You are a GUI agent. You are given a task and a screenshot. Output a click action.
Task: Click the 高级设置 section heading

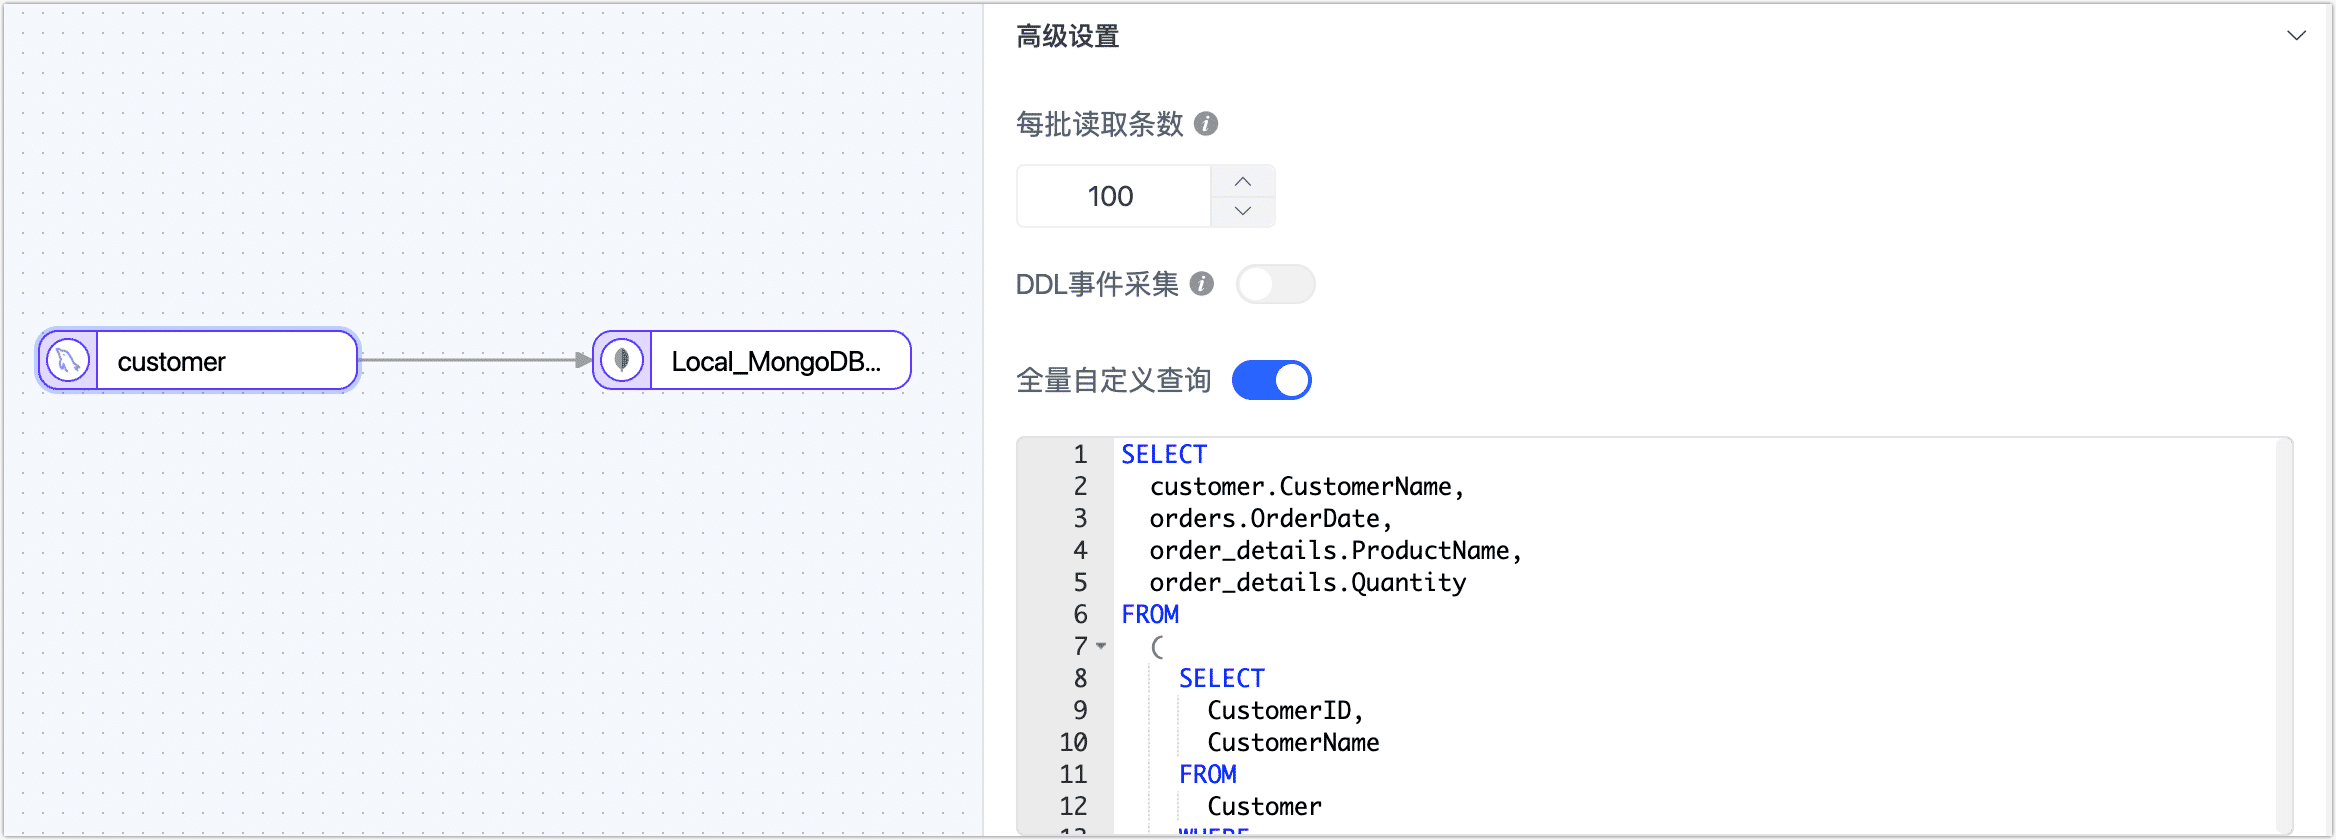1067,37
